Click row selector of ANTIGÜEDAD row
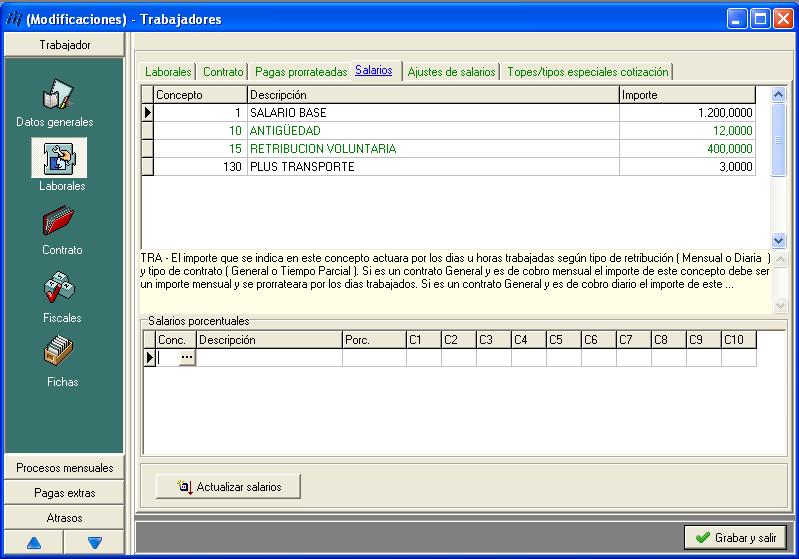Viewport: 799px width, 559px height. pos(148,130)
